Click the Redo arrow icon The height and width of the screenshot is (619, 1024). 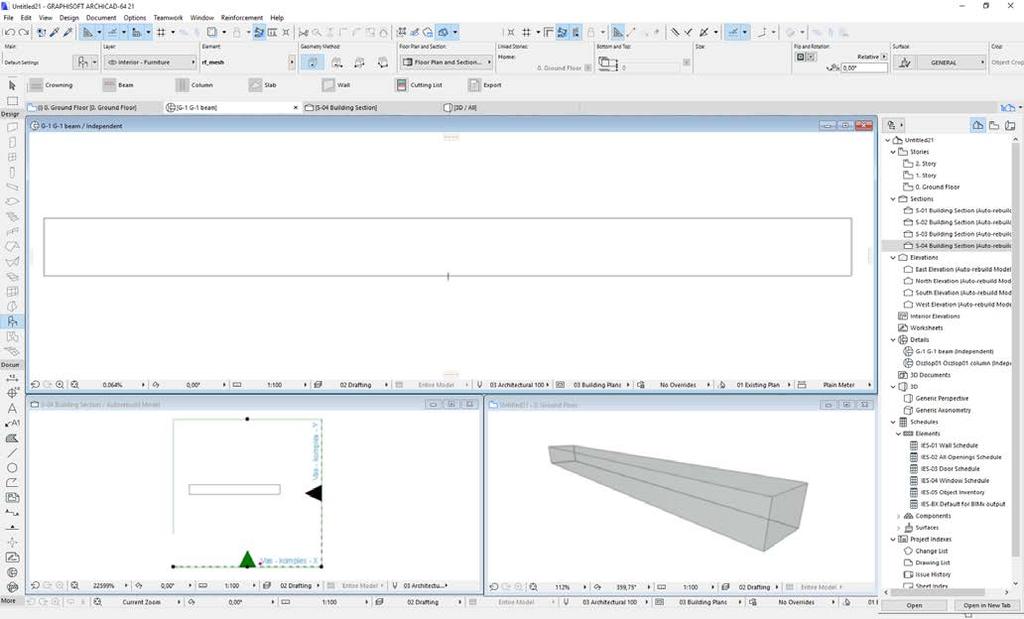tap(24, 32)
